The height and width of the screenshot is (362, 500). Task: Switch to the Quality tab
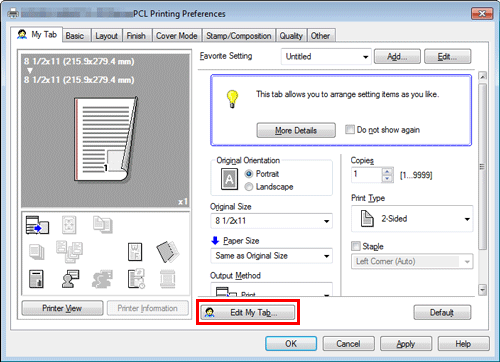[291, 36]
